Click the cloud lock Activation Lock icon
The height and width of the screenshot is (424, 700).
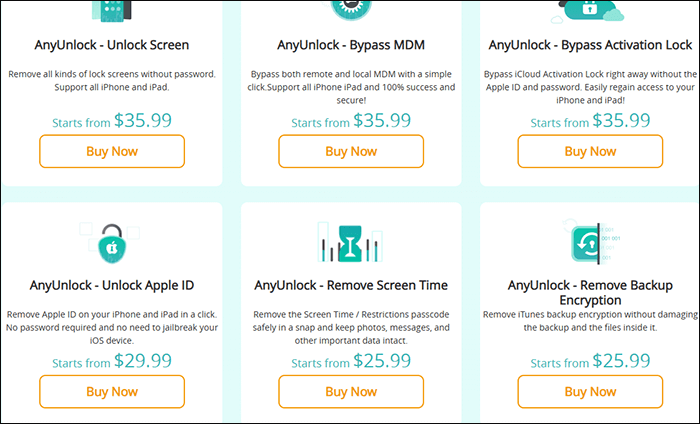pos(588,11)
